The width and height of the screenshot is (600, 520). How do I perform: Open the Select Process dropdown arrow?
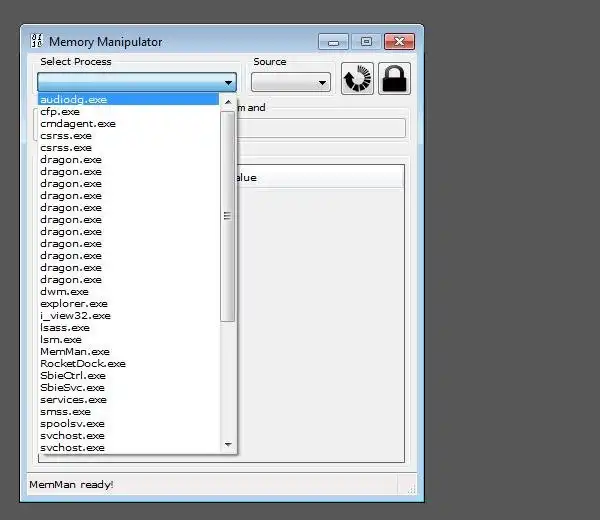(228, 82)
